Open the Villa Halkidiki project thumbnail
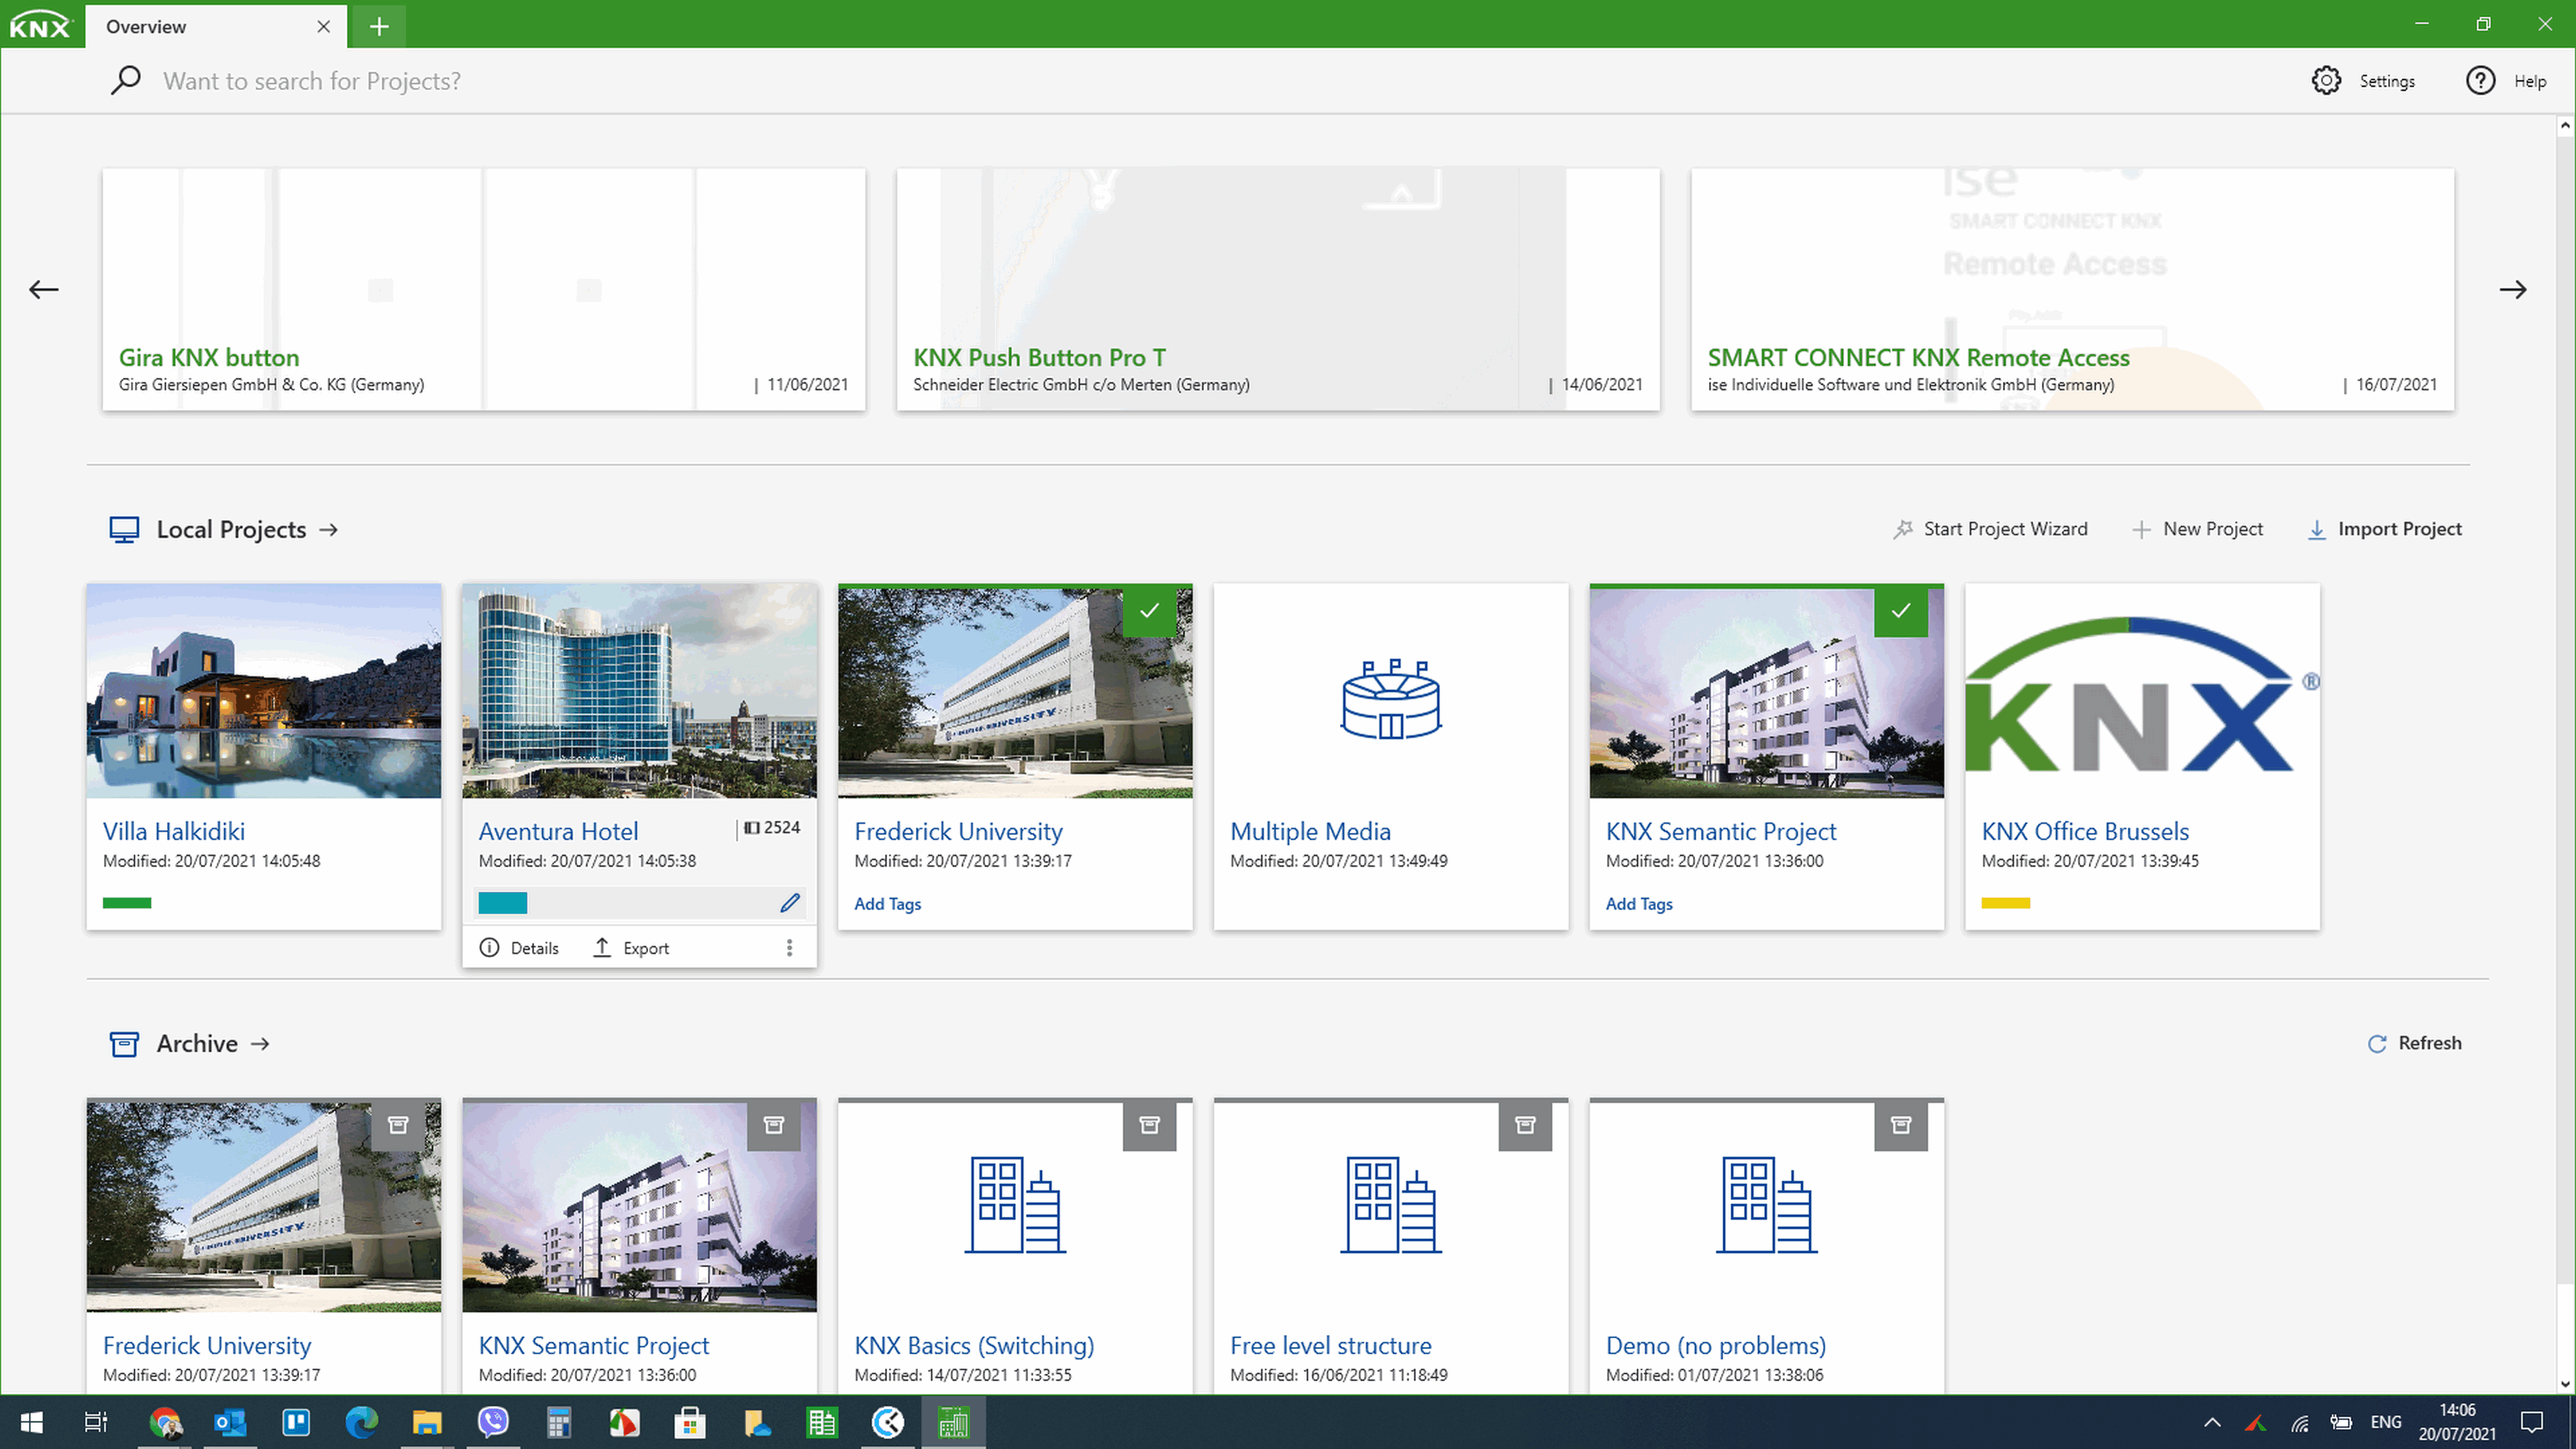The height and width of the screenshot is (1449, 2576). coord(264,691)
